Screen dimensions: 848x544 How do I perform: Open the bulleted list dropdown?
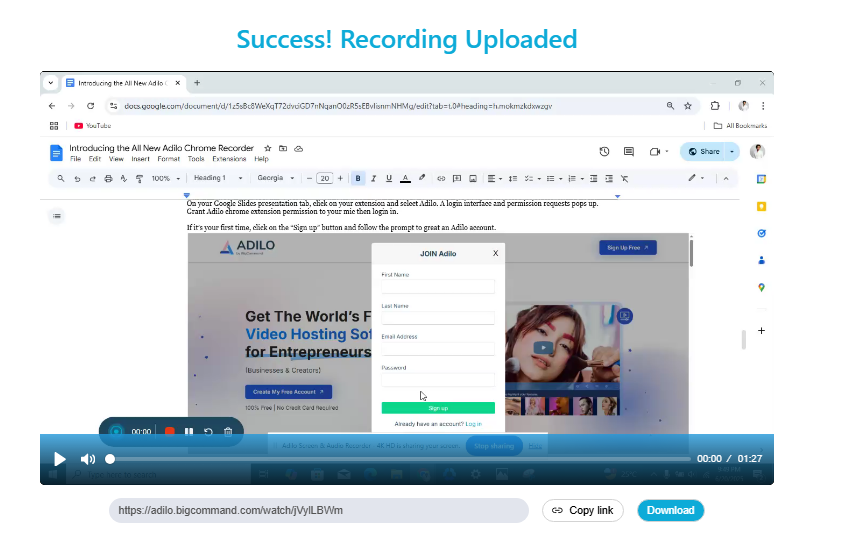(x=554, y=178)
